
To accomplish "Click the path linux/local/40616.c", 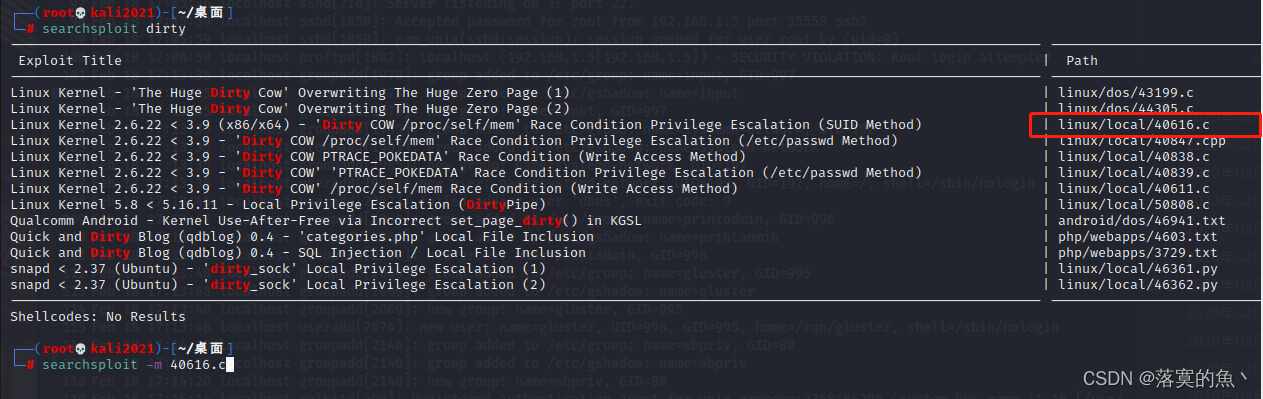I will tap(1133, 125).
